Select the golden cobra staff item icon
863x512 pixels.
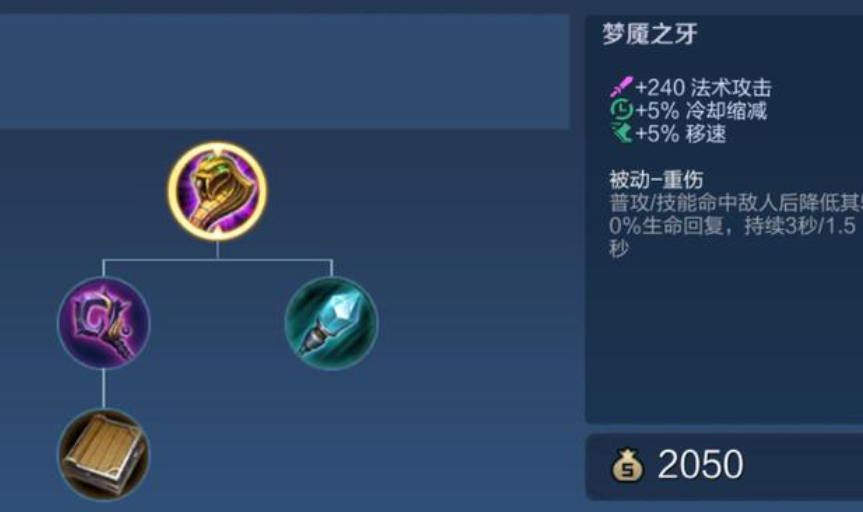[x=217, y=191]
